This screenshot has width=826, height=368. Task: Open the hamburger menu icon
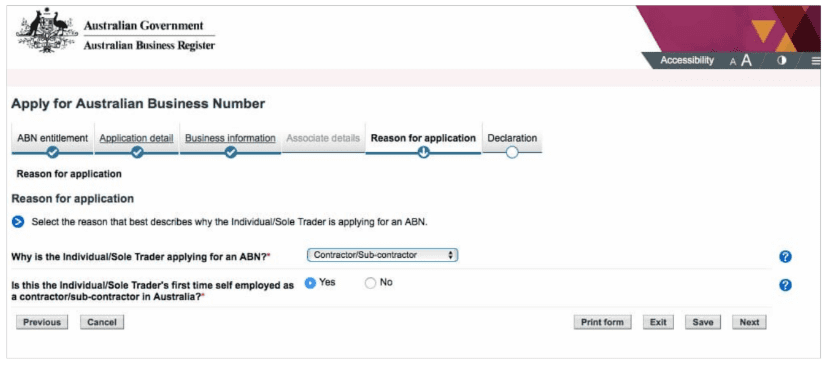815,61
